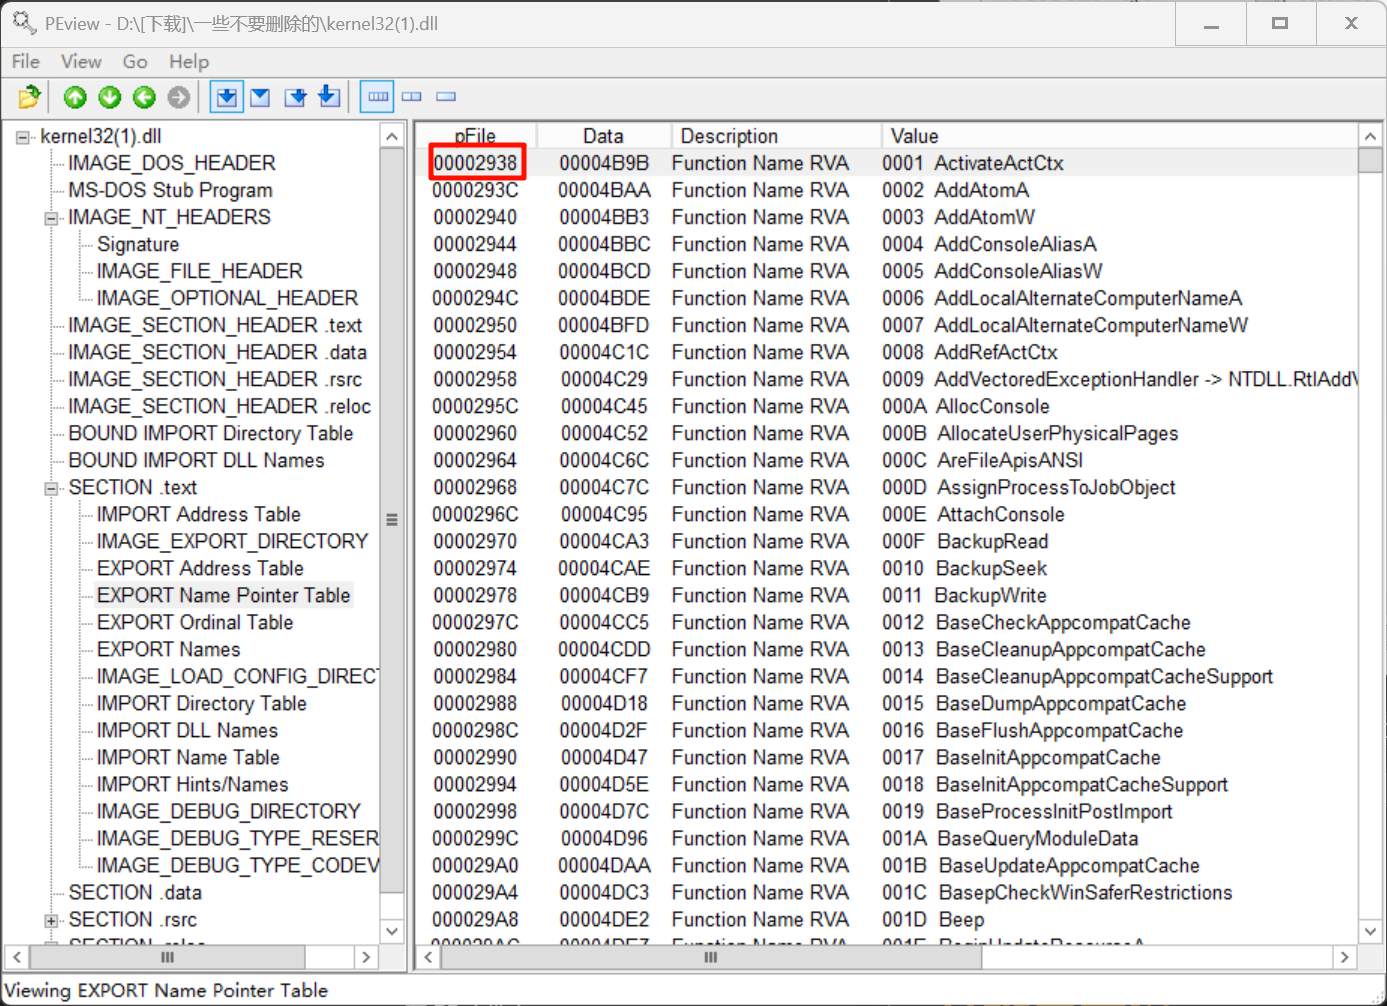
Task: Click the green up arrow icon
Action: click(x=75, y=97)
